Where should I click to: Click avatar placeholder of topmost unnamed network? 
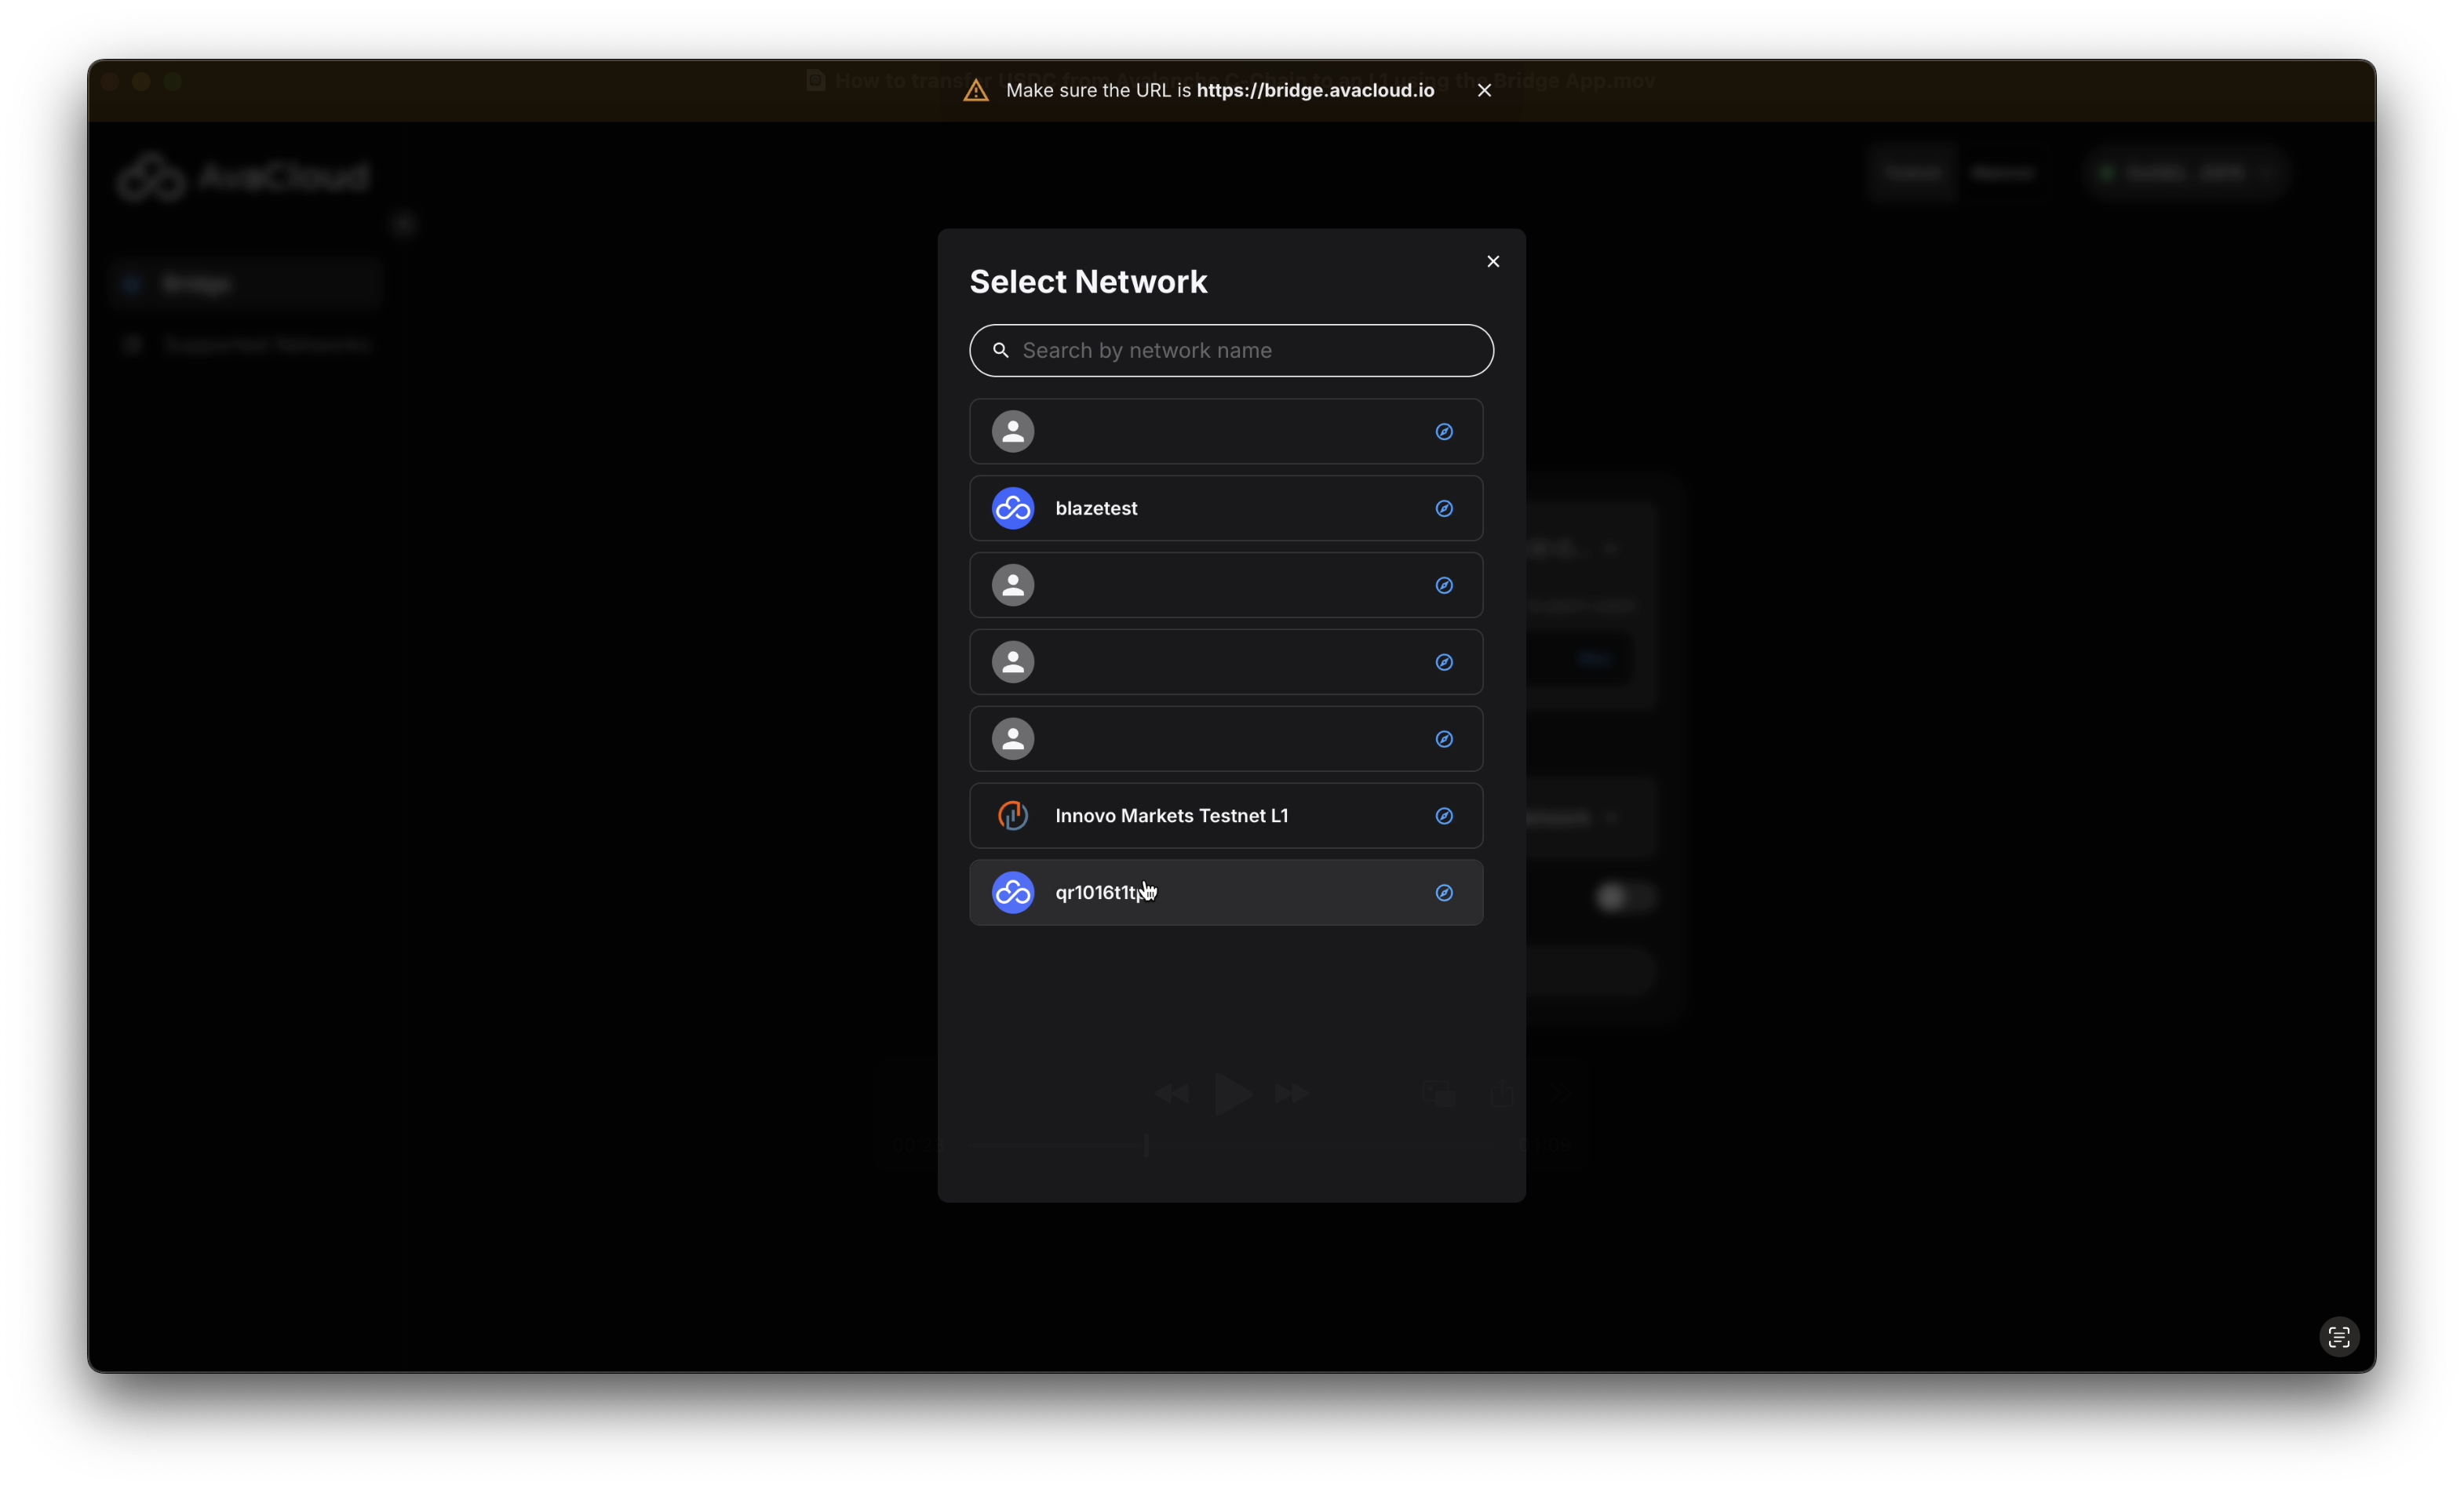[1012, 431]
